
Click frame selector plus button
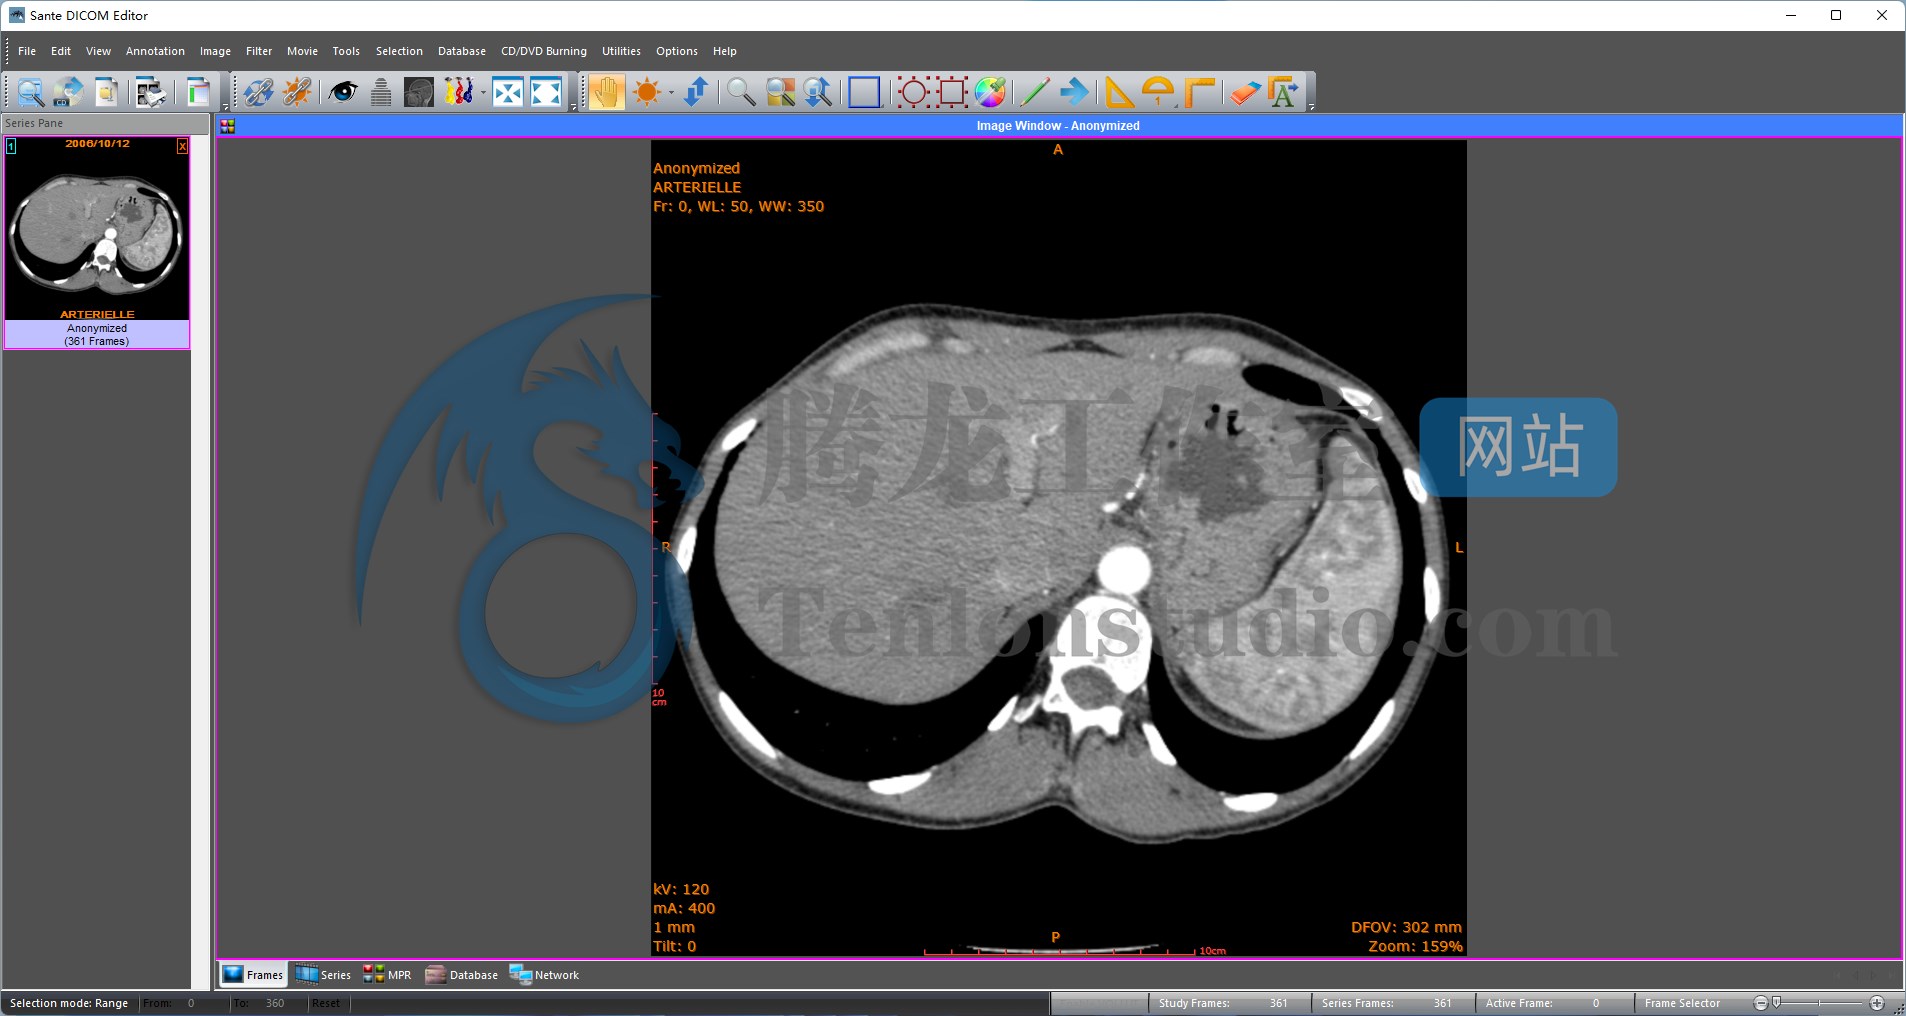click(x=1877, y=1003)
